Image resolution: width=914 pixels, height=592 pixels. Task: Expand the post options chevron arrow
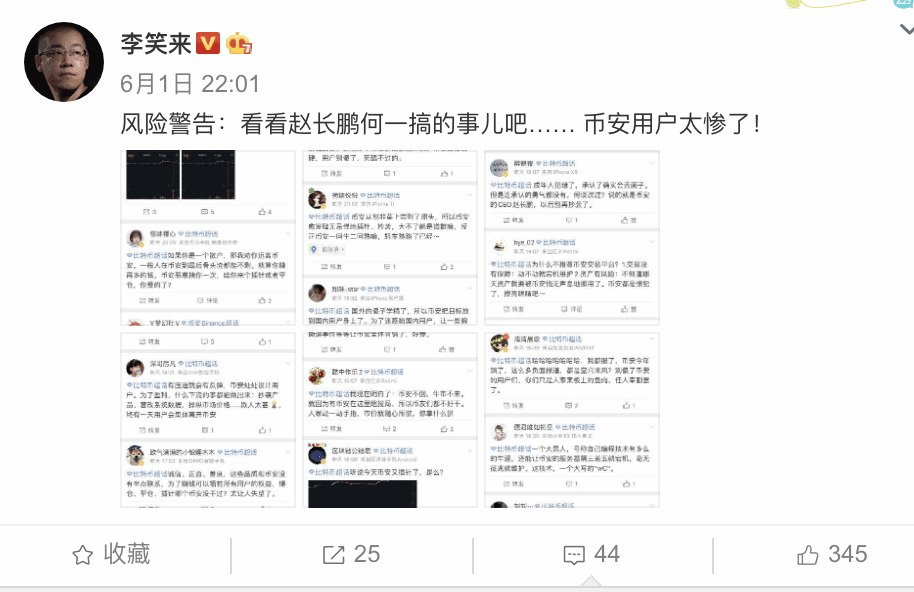tap(907, 29)
